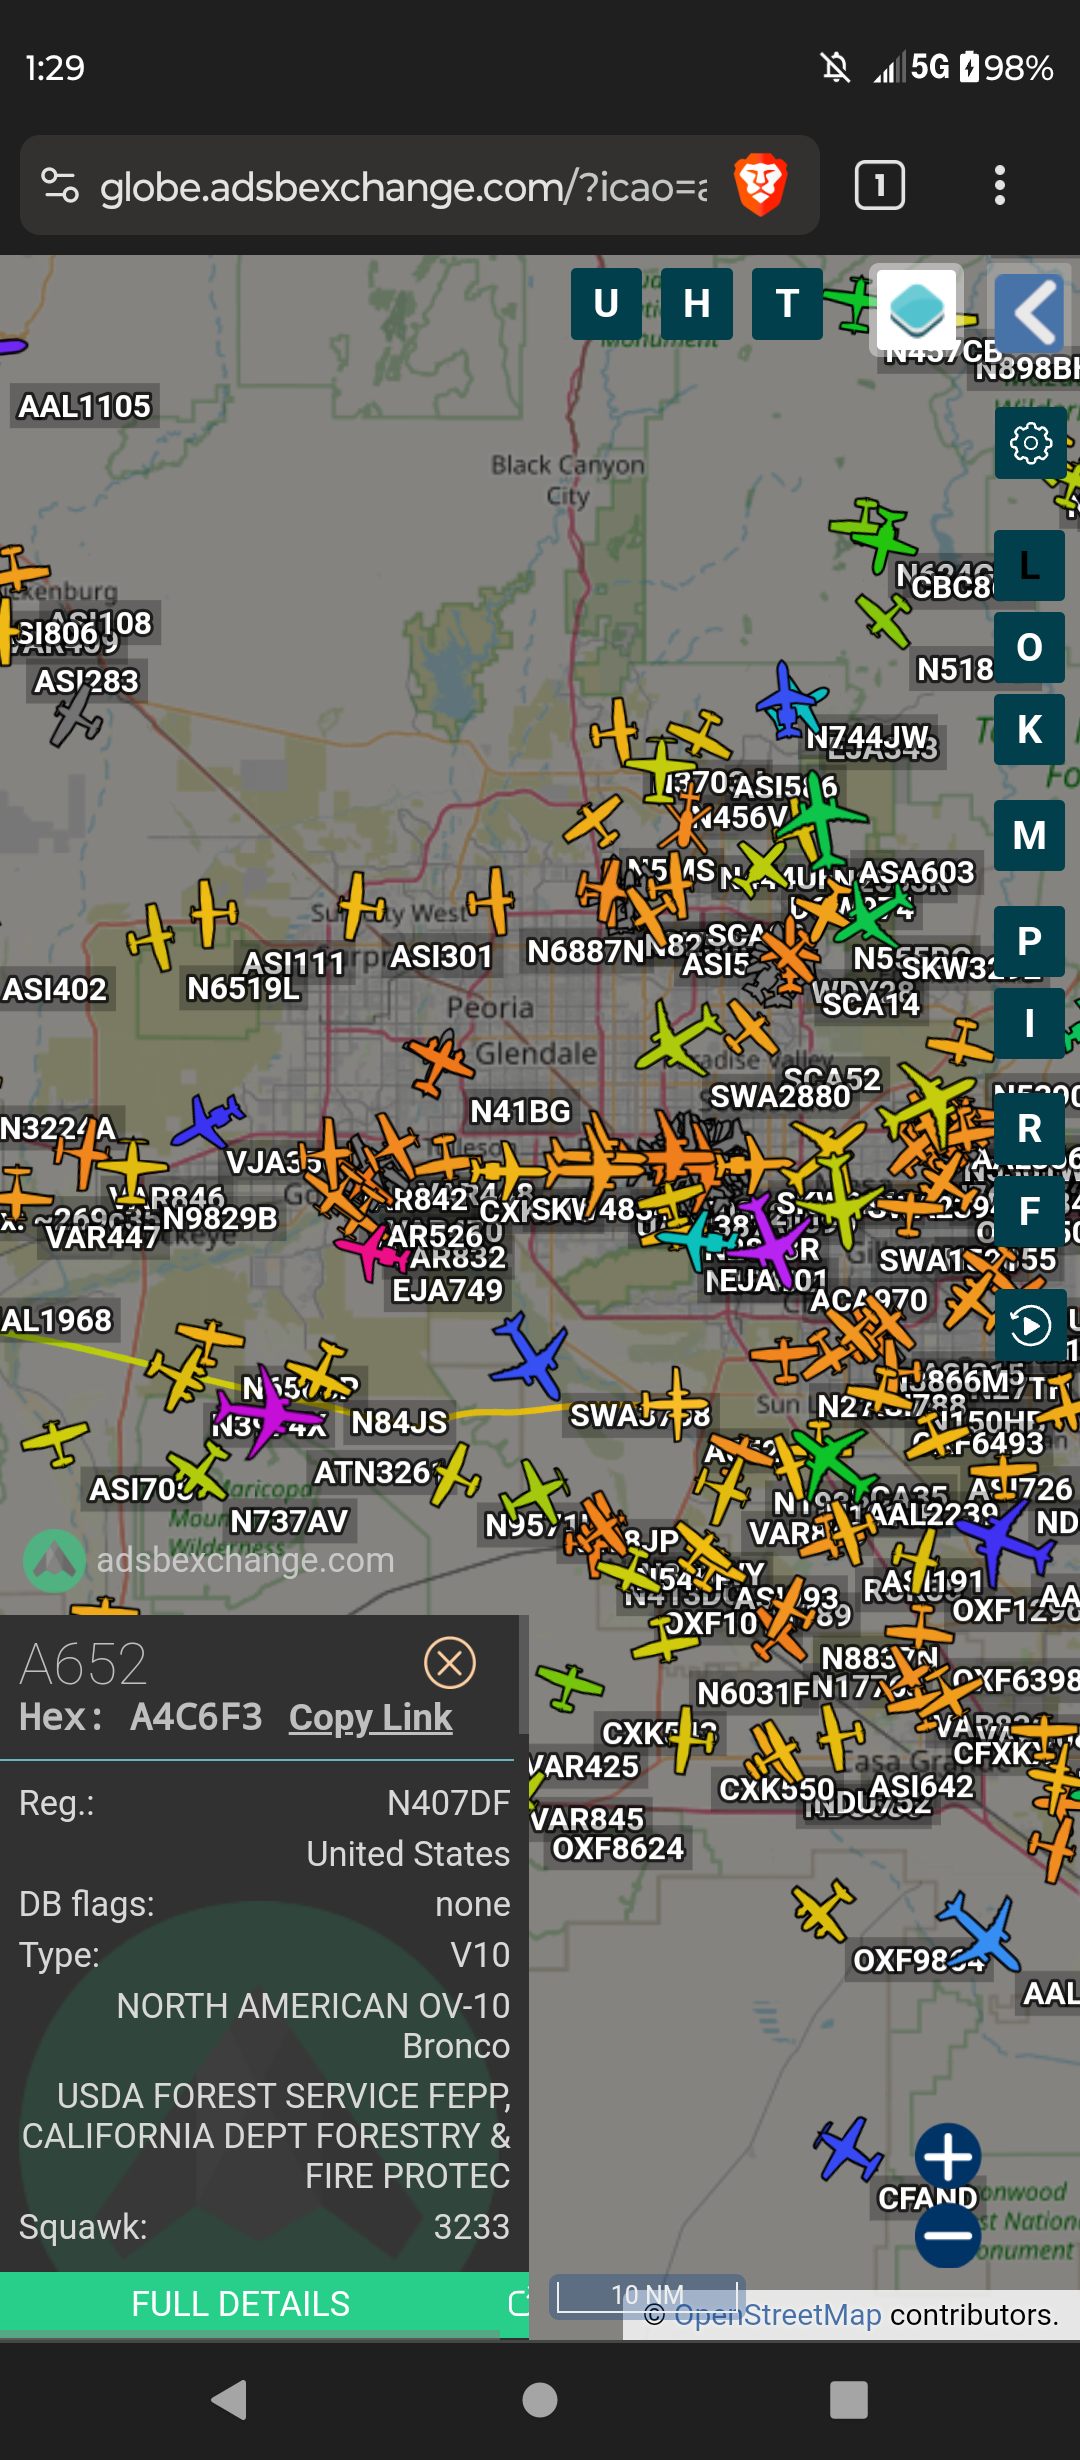Select the N41BG aircraft label

520,1111
